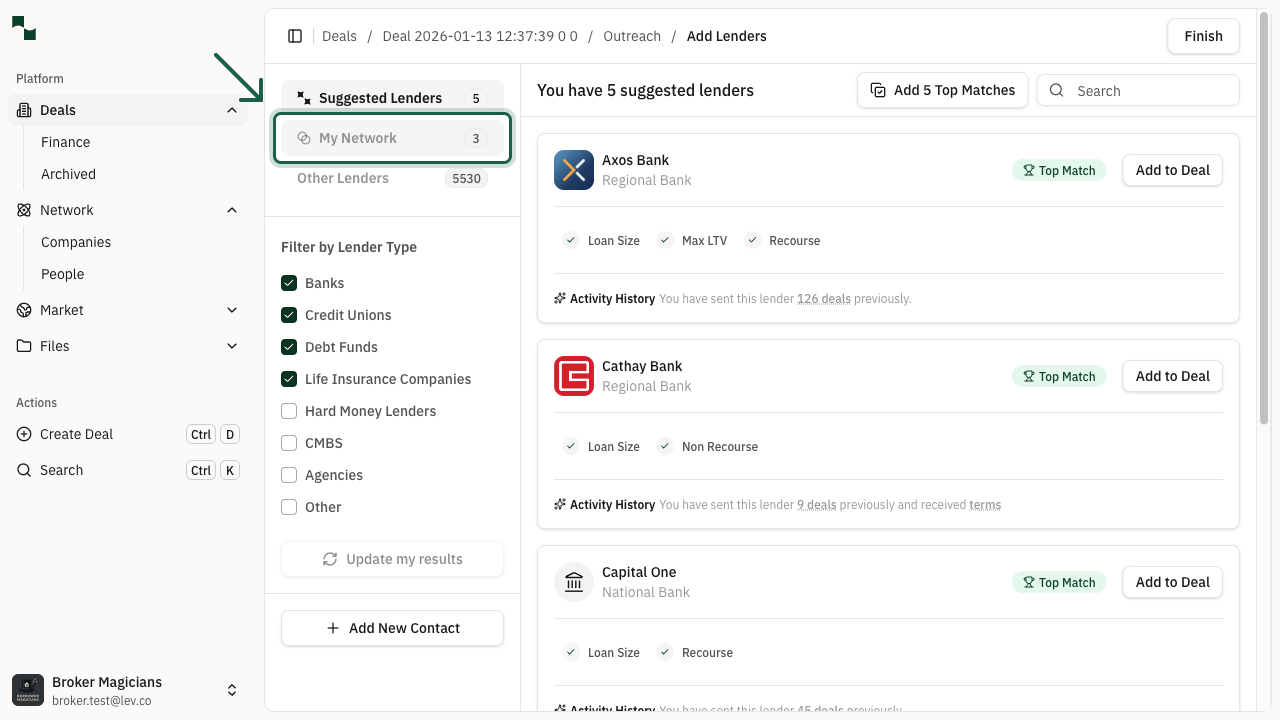Click the Activity History icon under Axos Bank
This screenshot has height=720, width=1280.
[559, 298]
